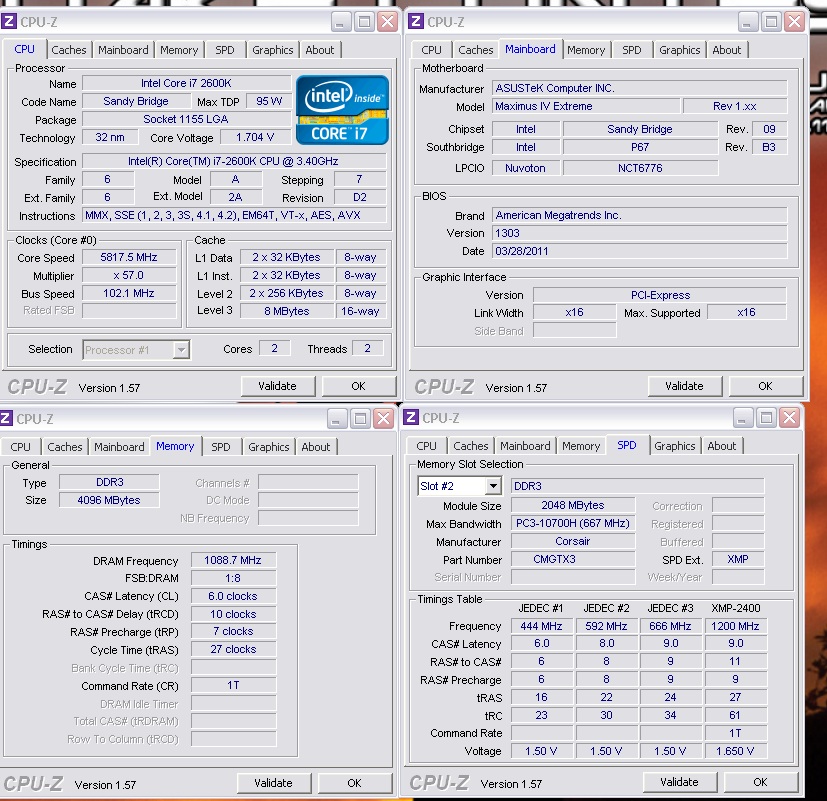
Task: Select About tab in the motherboard window
Action: tap(727, 50)
